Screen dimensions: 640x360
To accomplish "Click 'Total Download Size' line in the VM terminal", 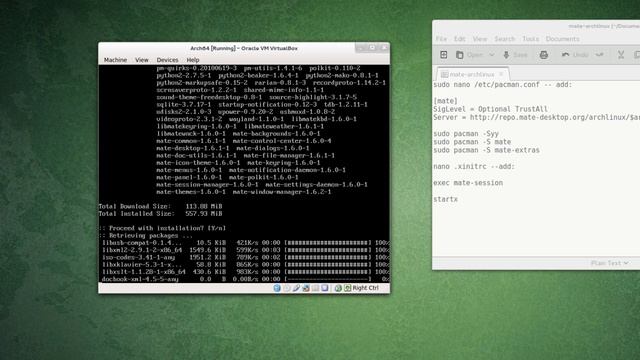I will pos(160,207).
